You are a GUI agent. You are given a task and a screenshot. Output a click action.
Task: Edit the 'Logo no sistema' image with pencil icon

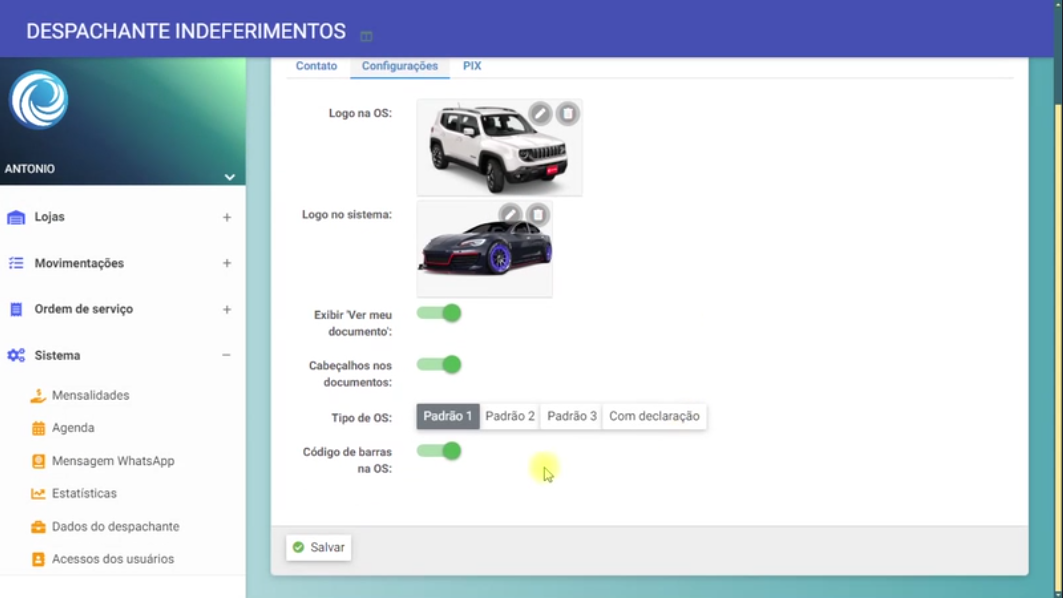pos(510,214)
